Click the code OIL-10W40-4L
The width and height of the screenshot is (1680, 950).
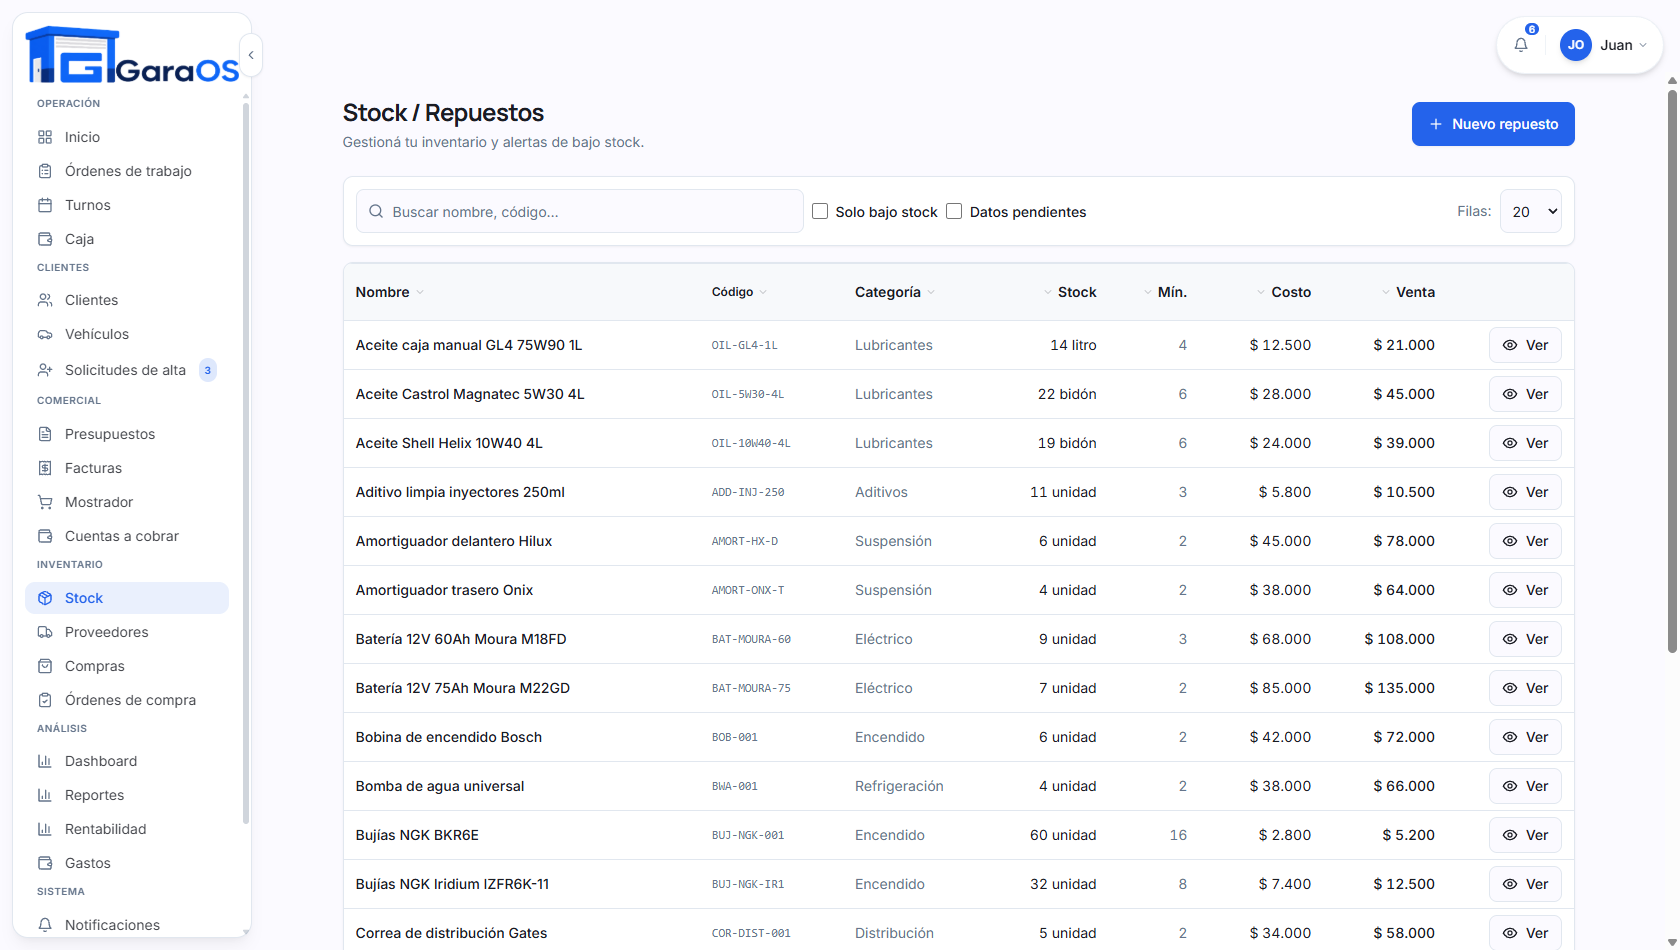click(751, 443)
